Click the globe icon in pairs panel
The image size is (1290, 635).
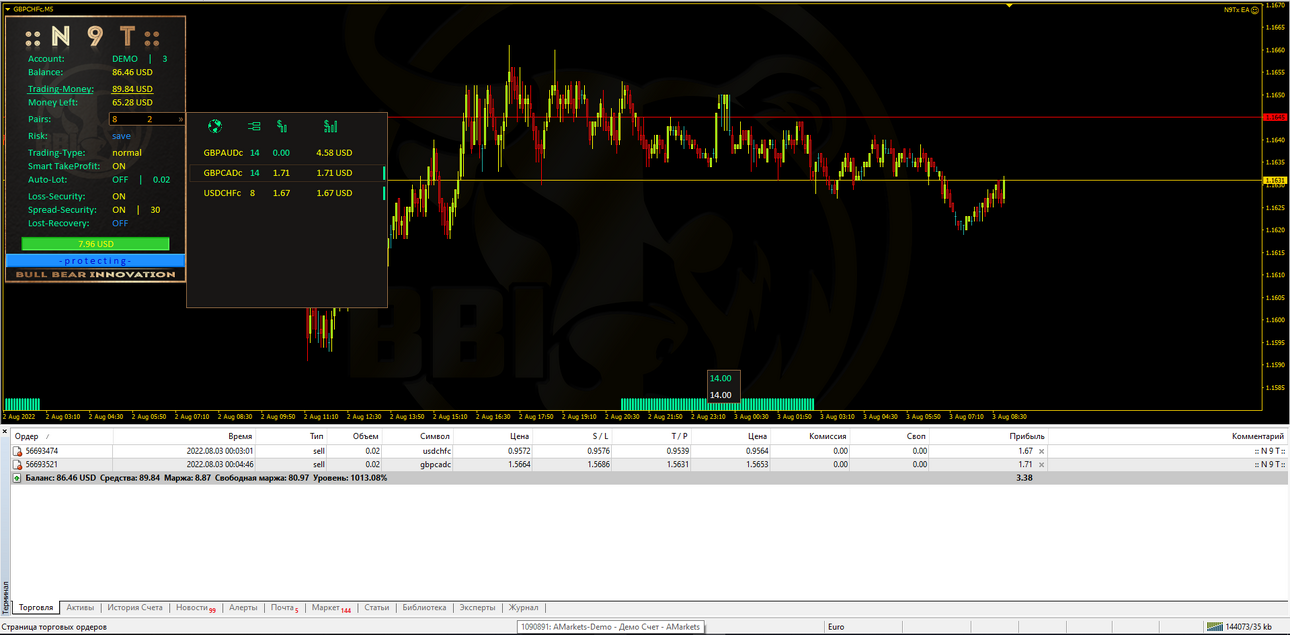[x=213, y=126]
